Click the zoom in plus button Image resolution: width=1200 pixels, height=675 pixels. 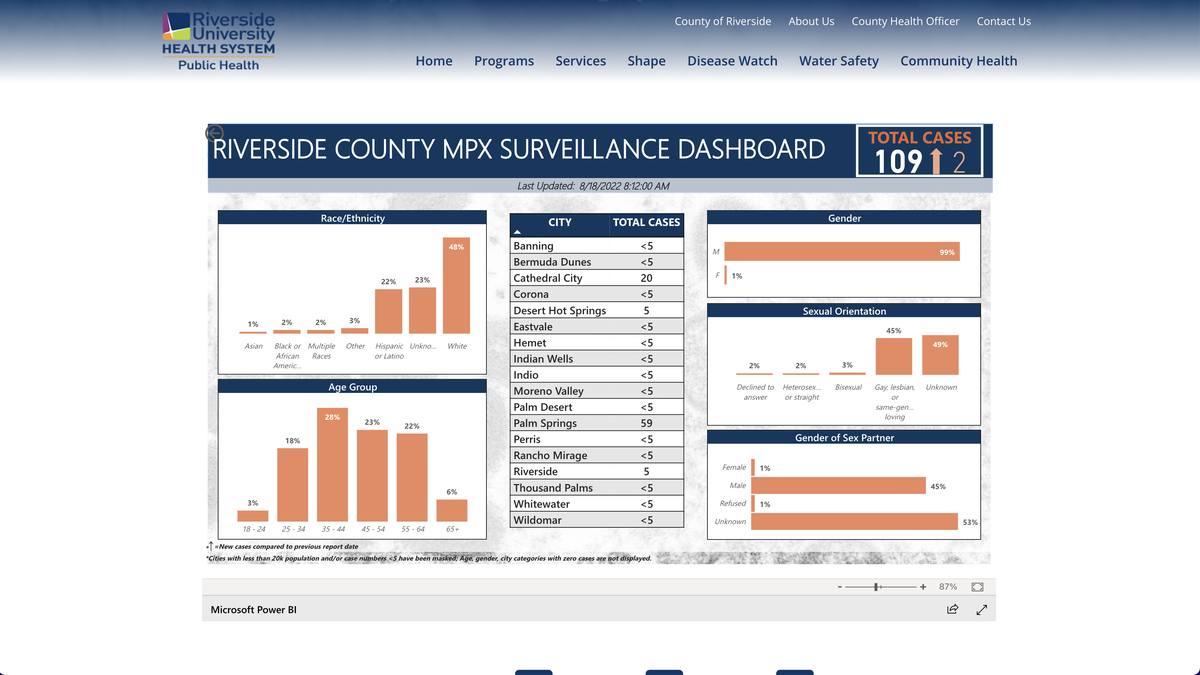click(923, 587)
